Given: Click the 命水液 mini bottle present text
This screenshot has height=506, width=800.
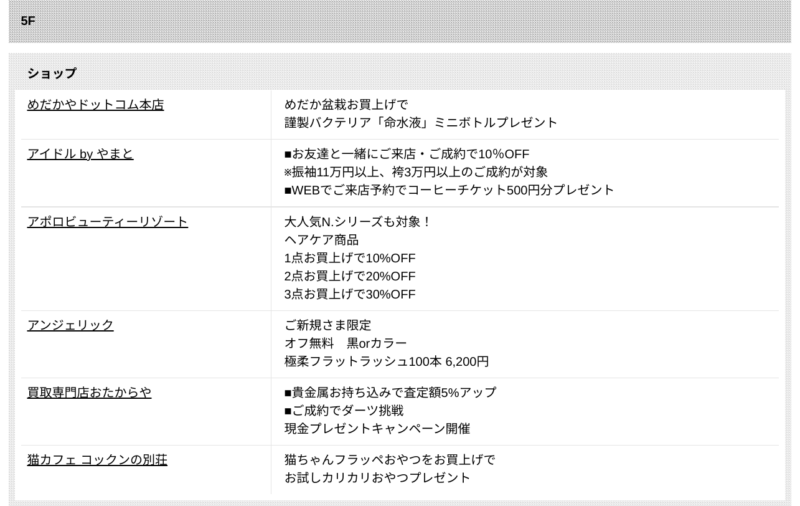Looking at the screenshot, I should pos(420,121).
